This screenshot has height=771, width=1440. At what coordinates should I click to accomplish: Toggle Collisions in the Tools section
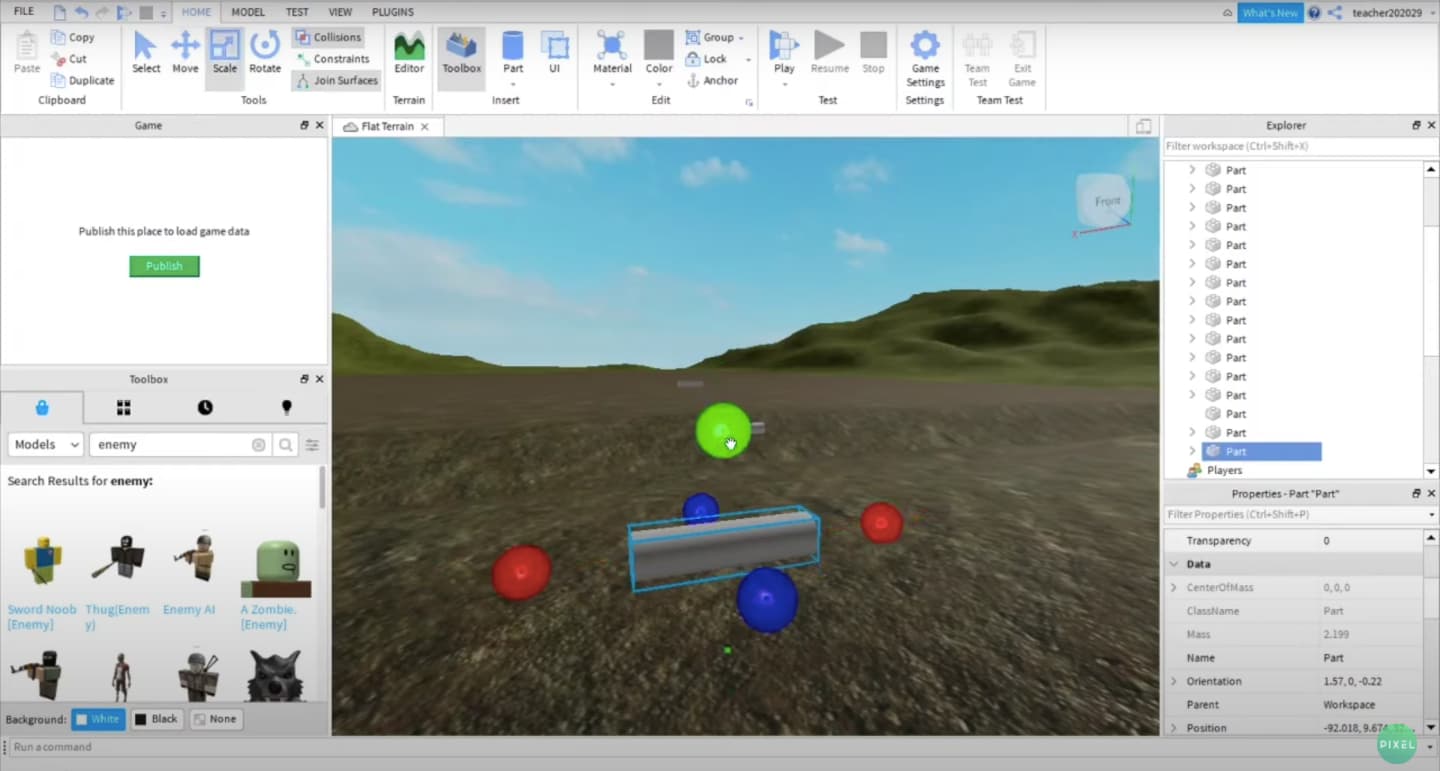tap(328, 37)
